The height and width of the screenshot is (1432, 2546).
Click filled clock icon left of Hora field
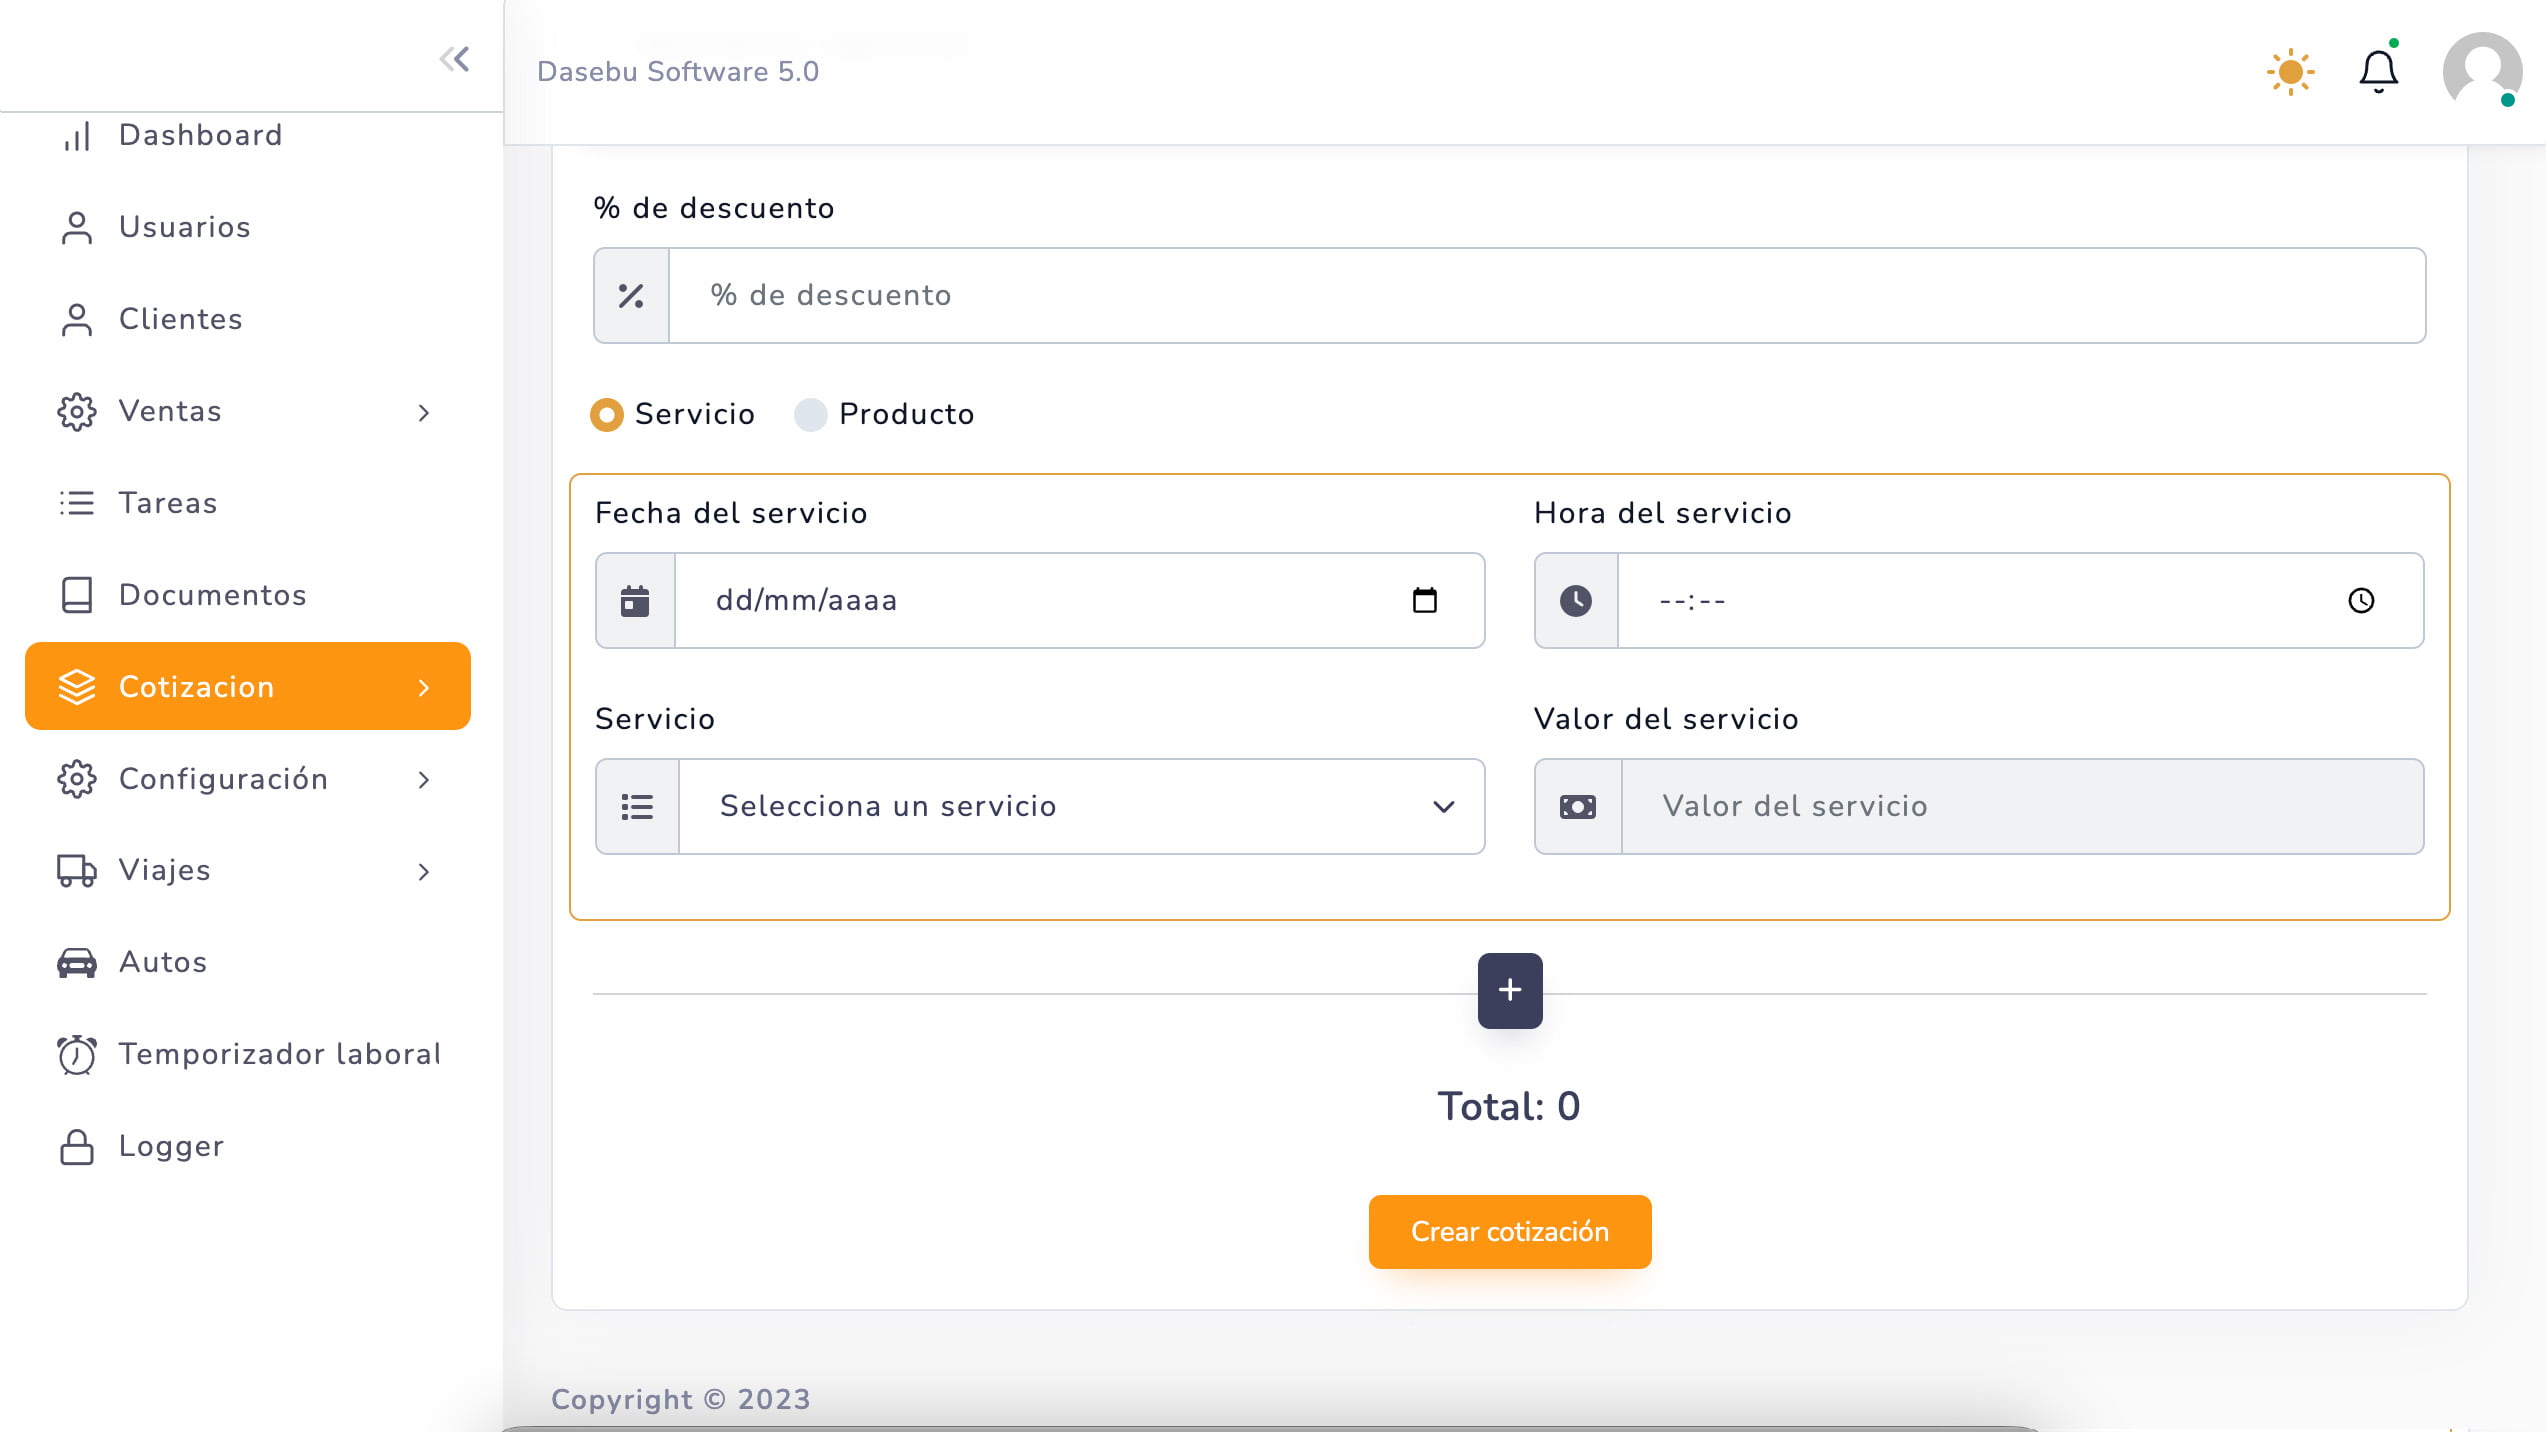(1576, 601)
